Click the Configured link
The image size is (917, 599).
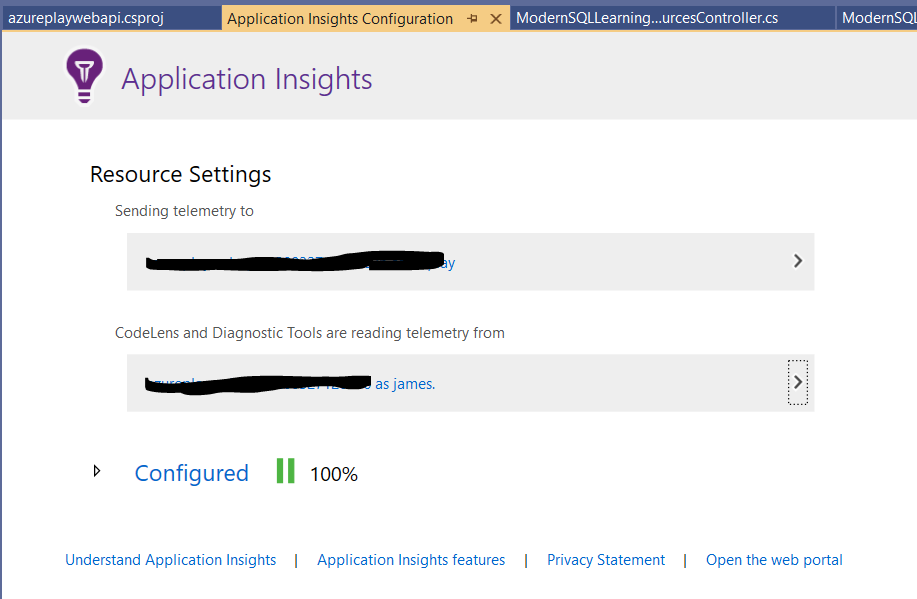coord(191,473)
